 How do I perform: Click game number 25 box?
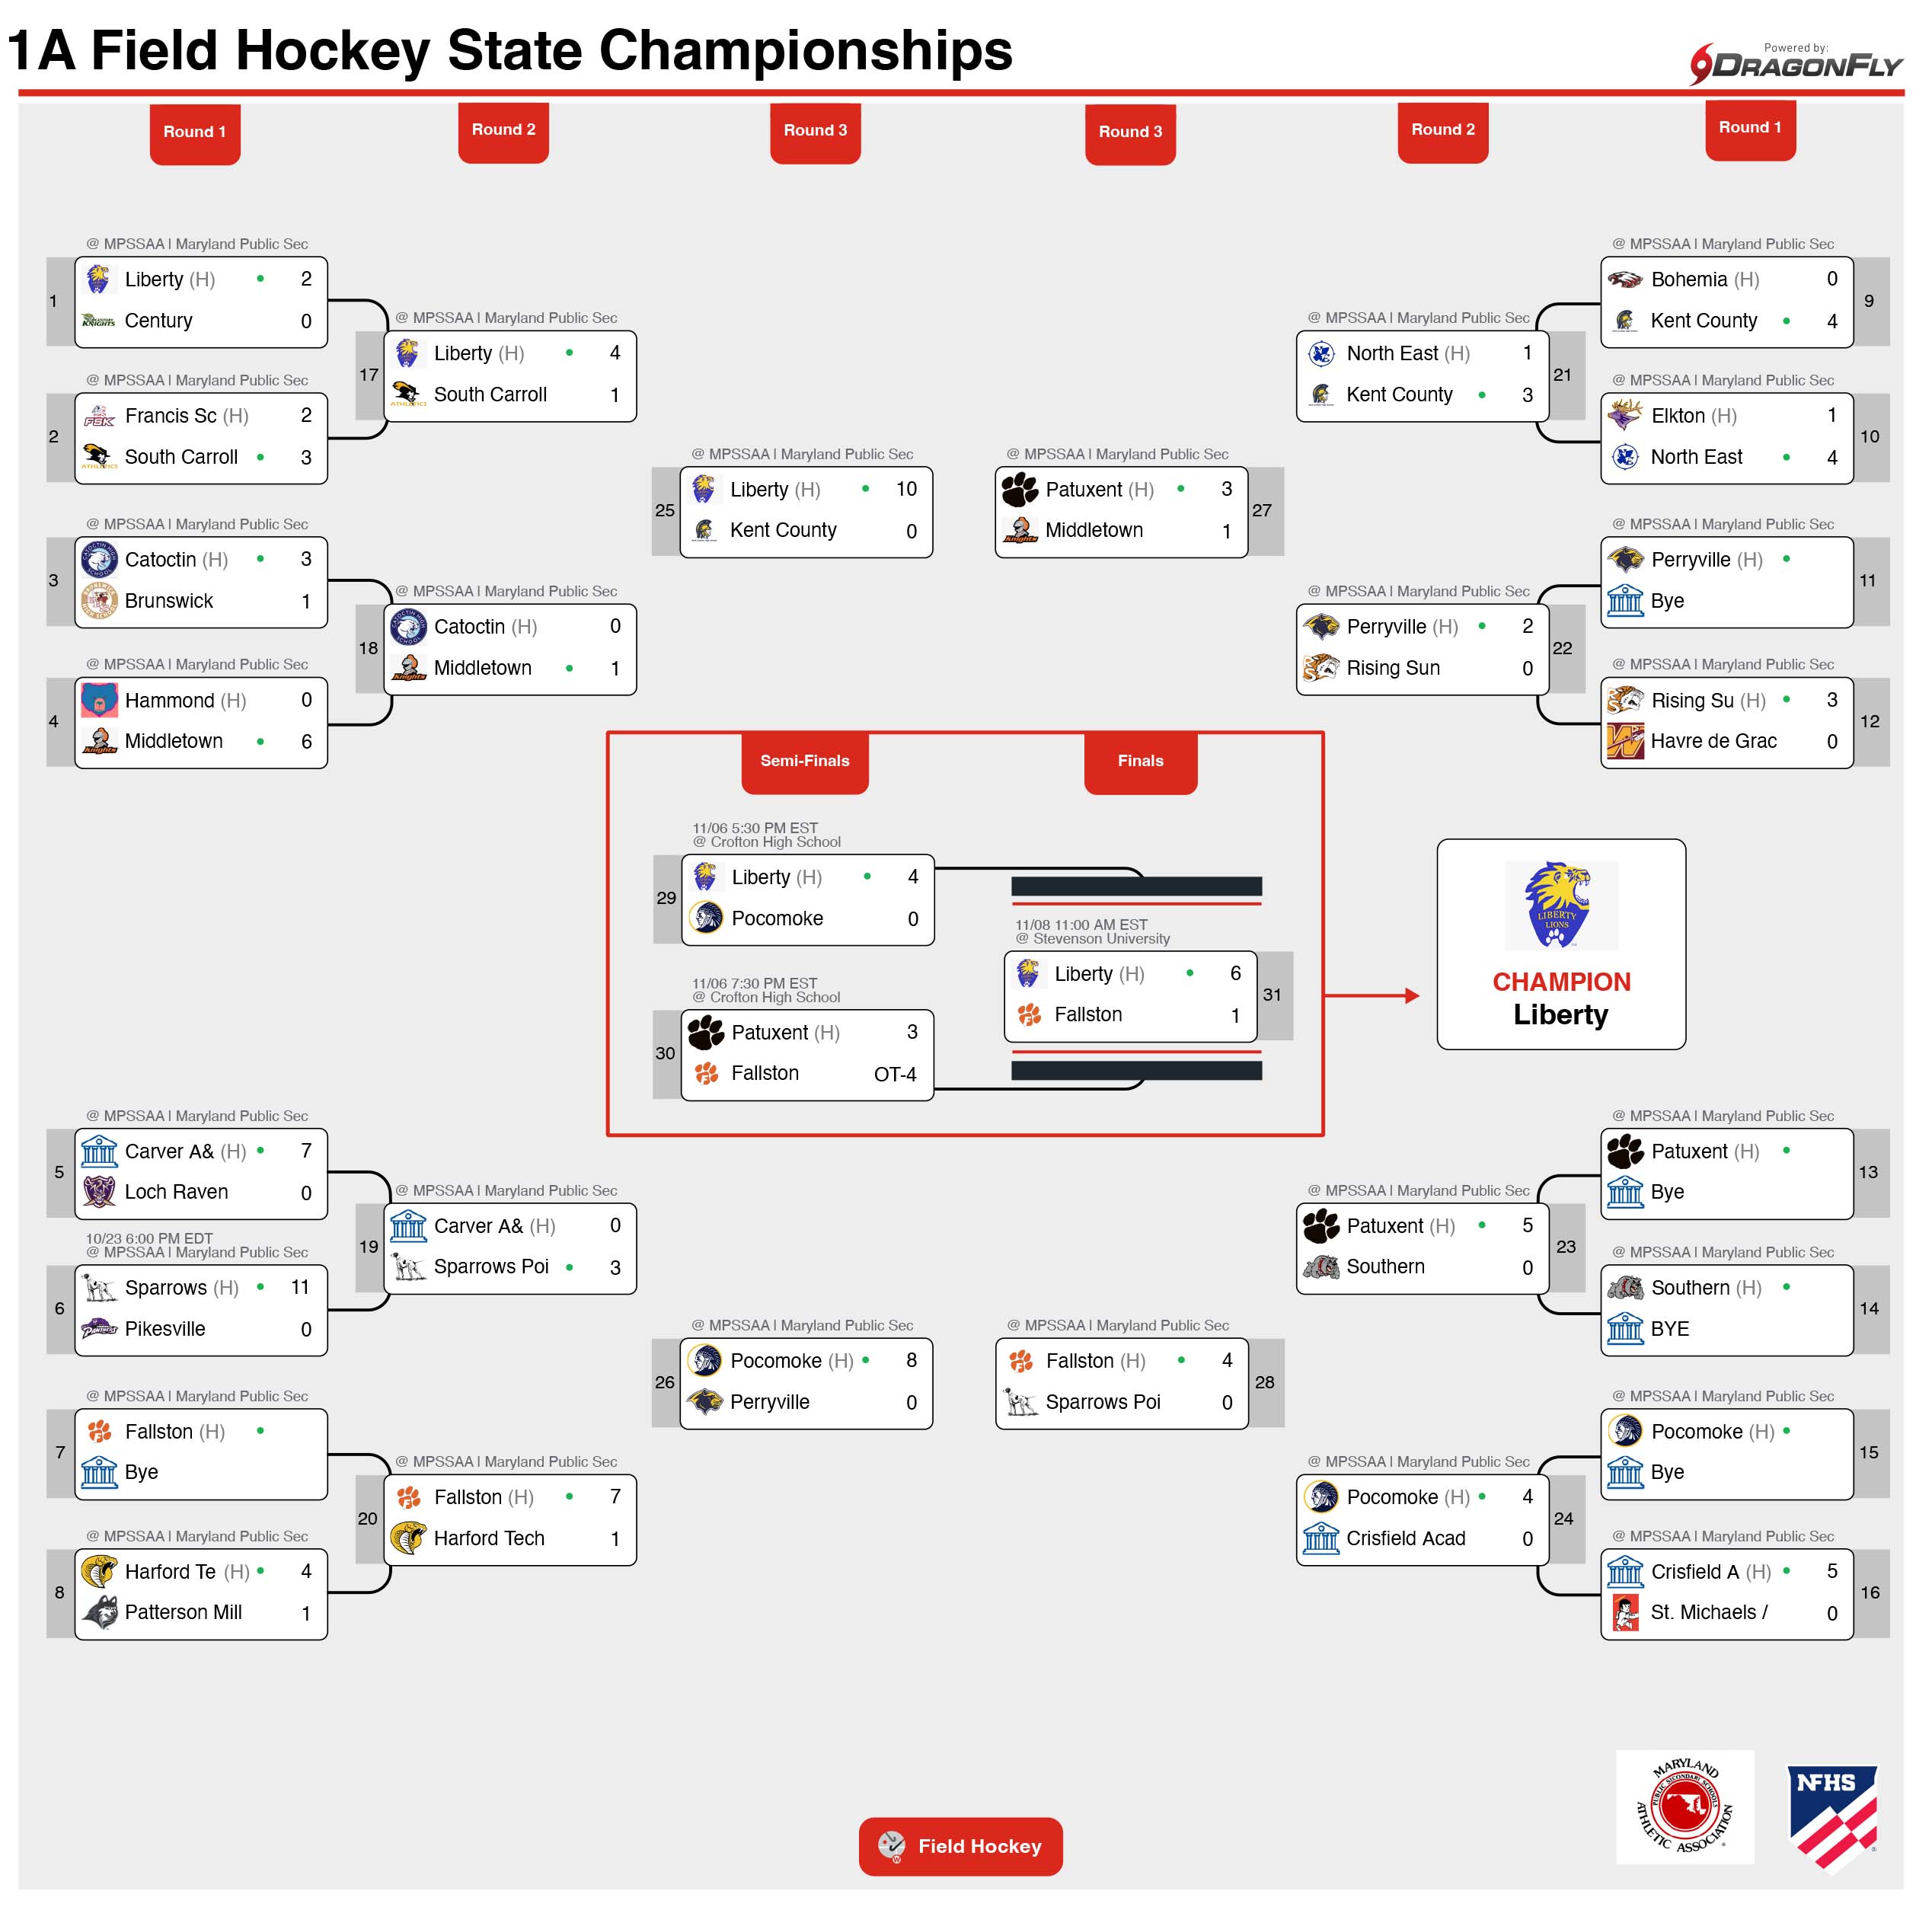coord(665,510)
